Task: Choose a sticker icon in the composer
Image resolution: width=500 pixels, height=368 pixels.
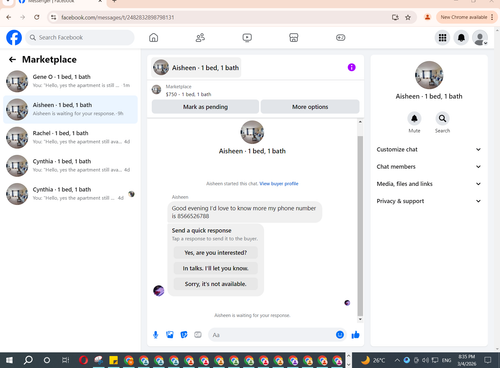Action: pos(184,335)
